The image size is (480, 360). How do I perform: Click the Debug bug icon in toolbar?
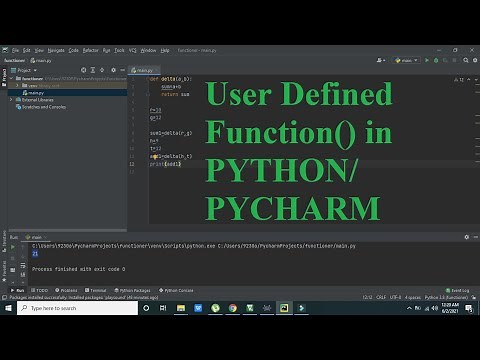tap(436, 60)
